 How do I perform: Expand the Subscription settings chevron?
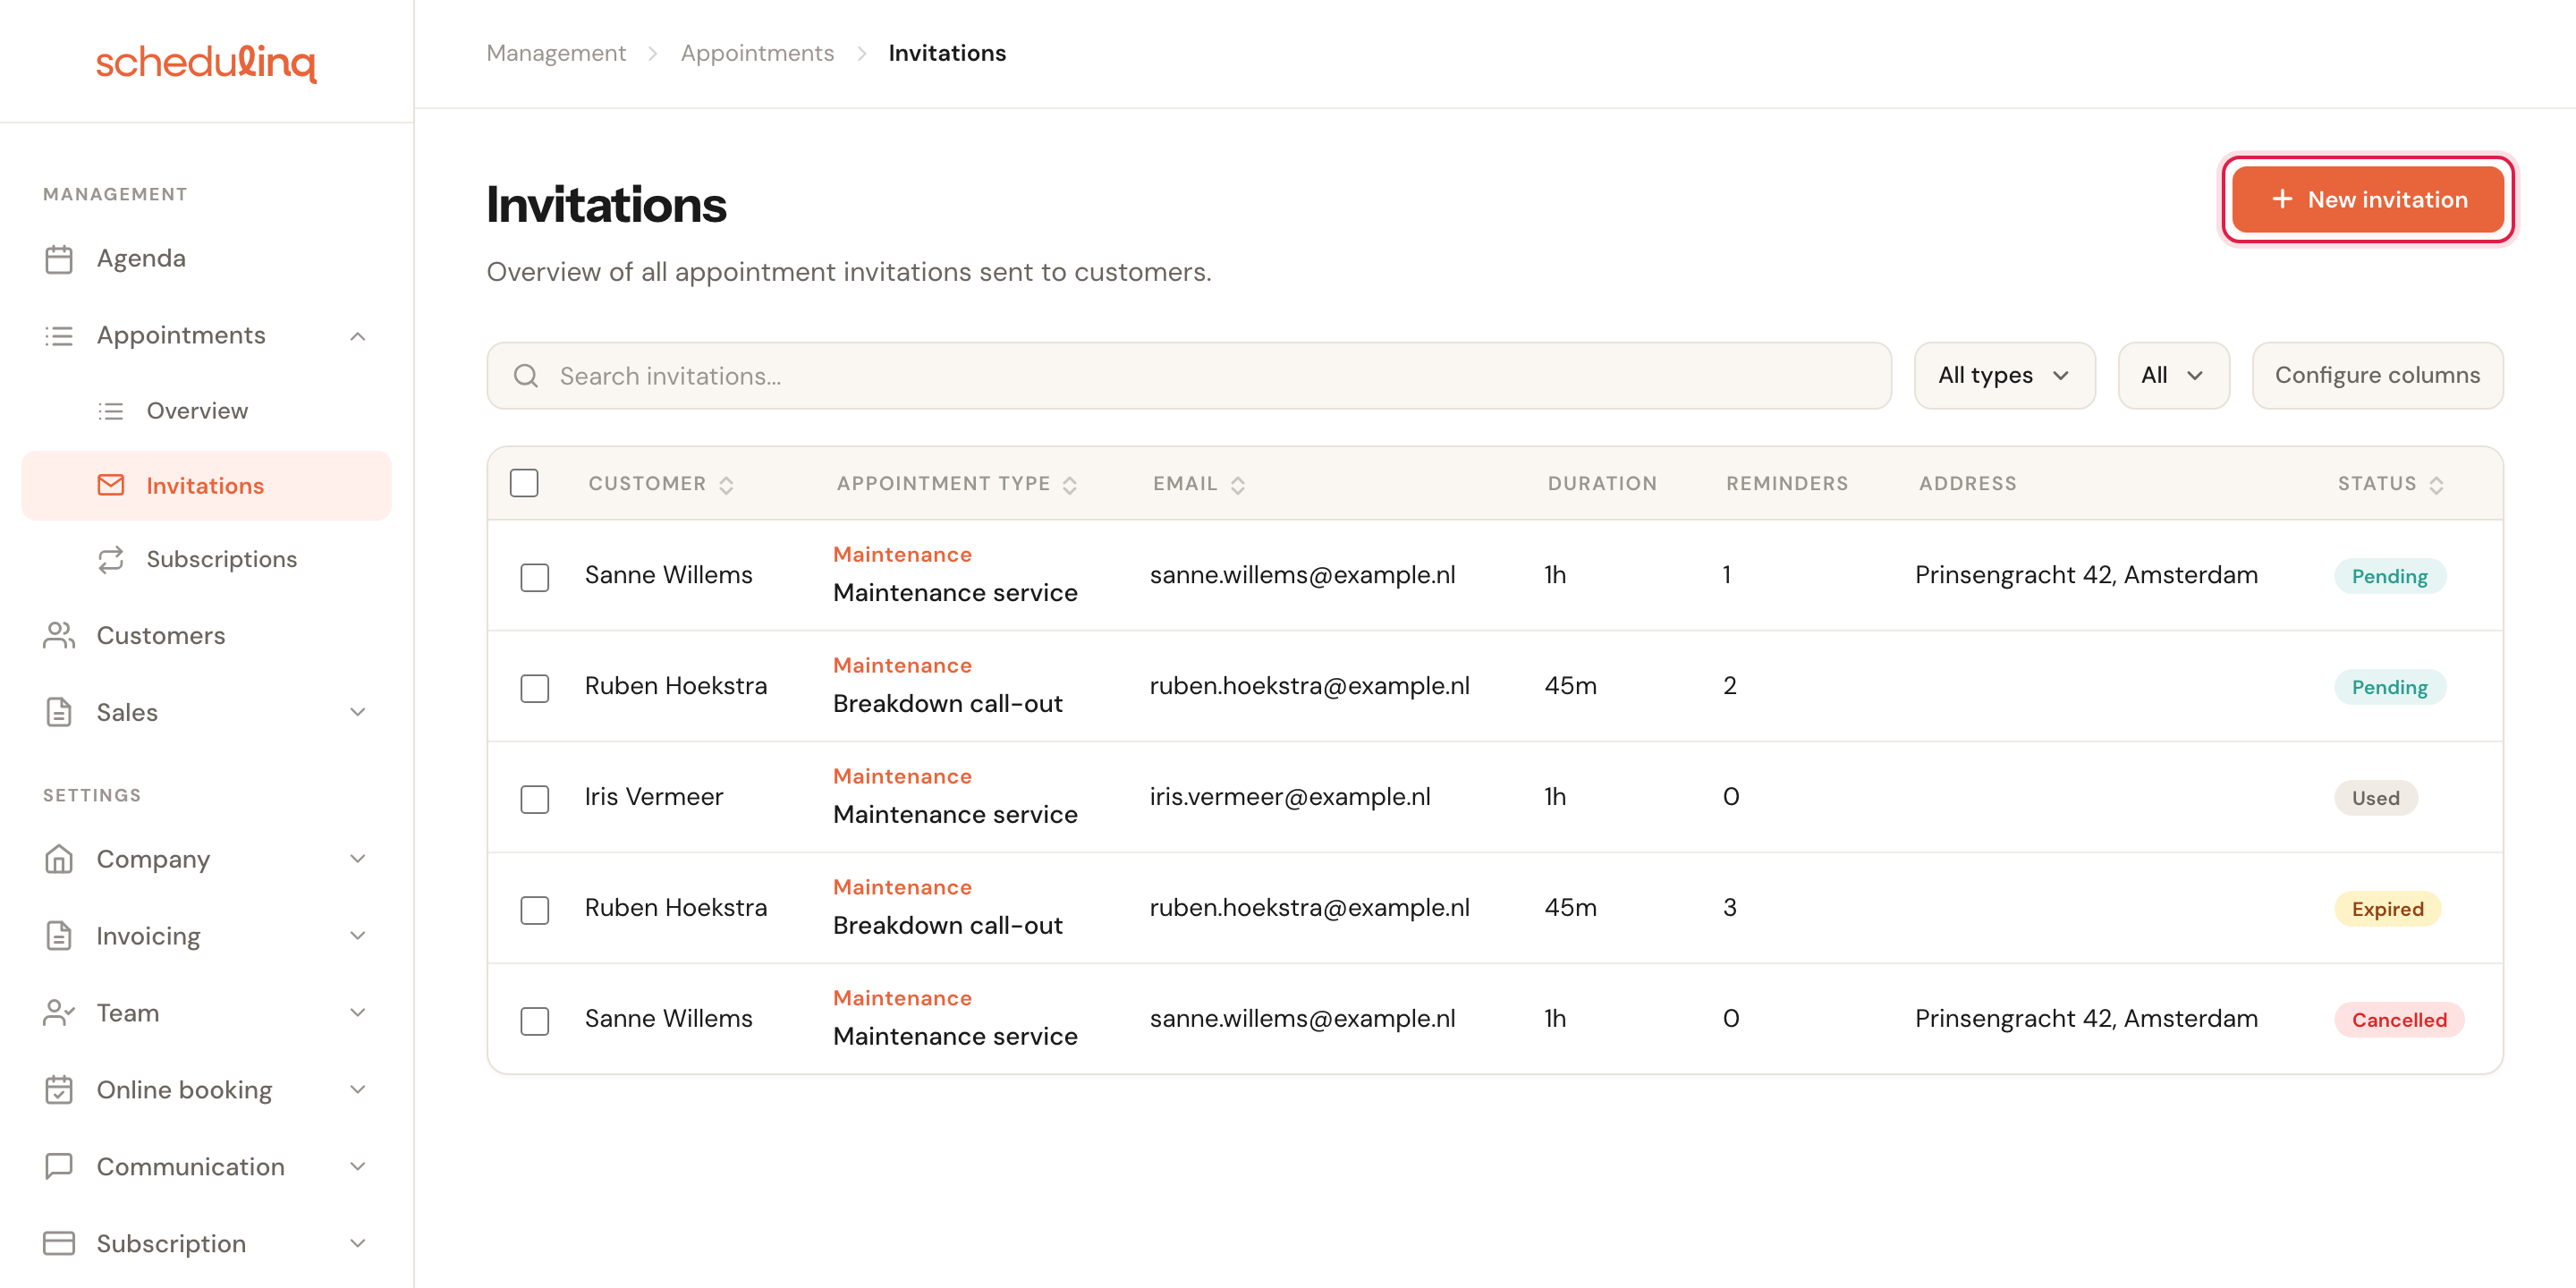tap(358, 1243)
